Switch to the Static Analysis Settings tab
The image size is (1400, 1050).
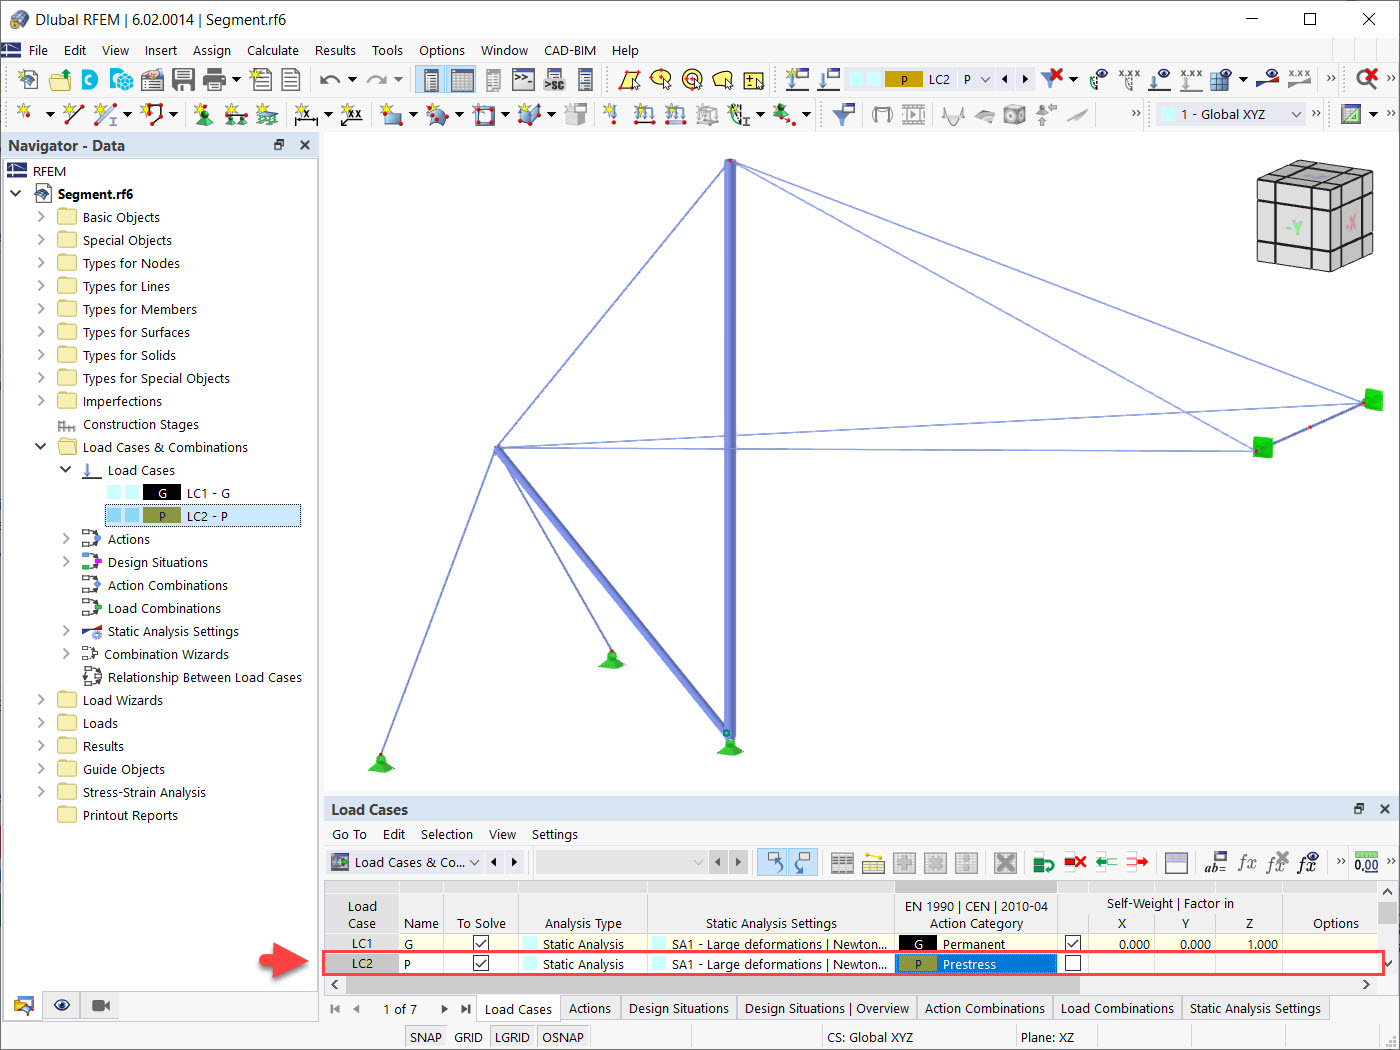pos(1255,1008)
